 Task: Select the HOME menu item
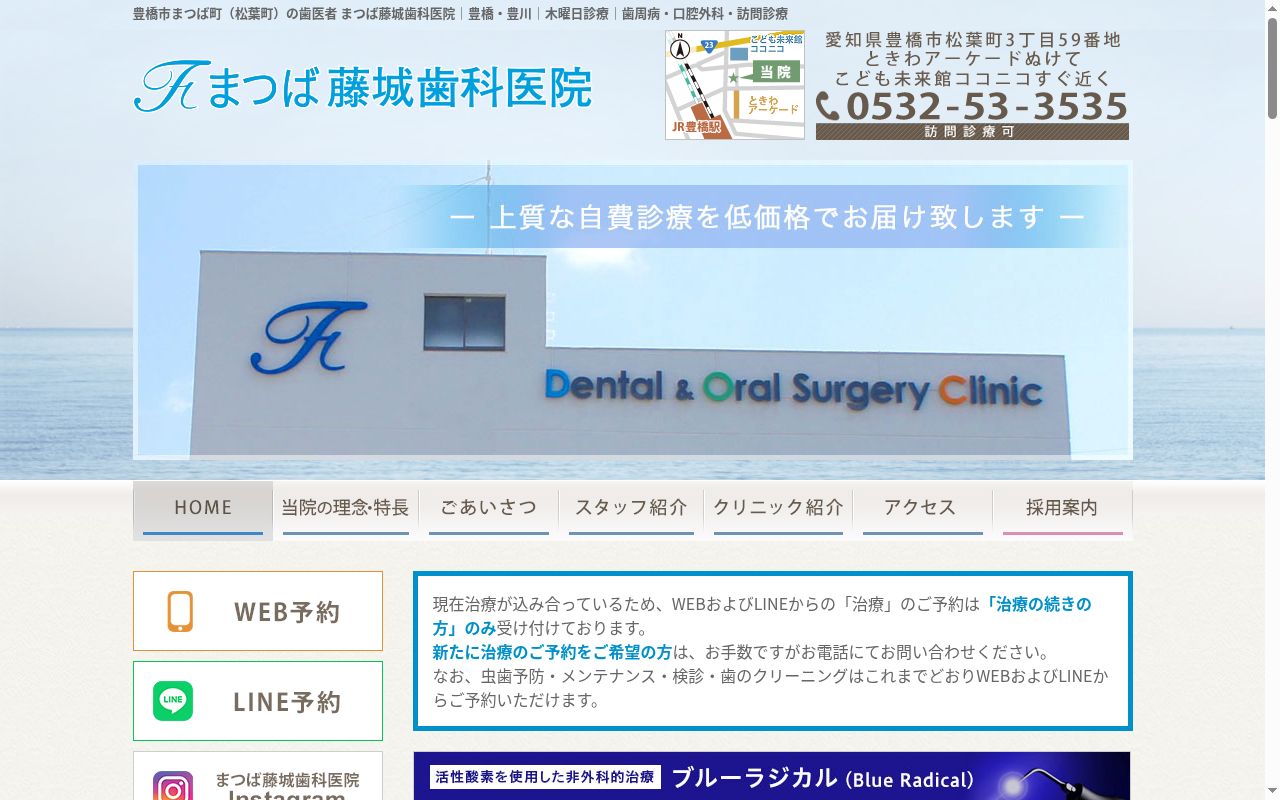point(203,510)
